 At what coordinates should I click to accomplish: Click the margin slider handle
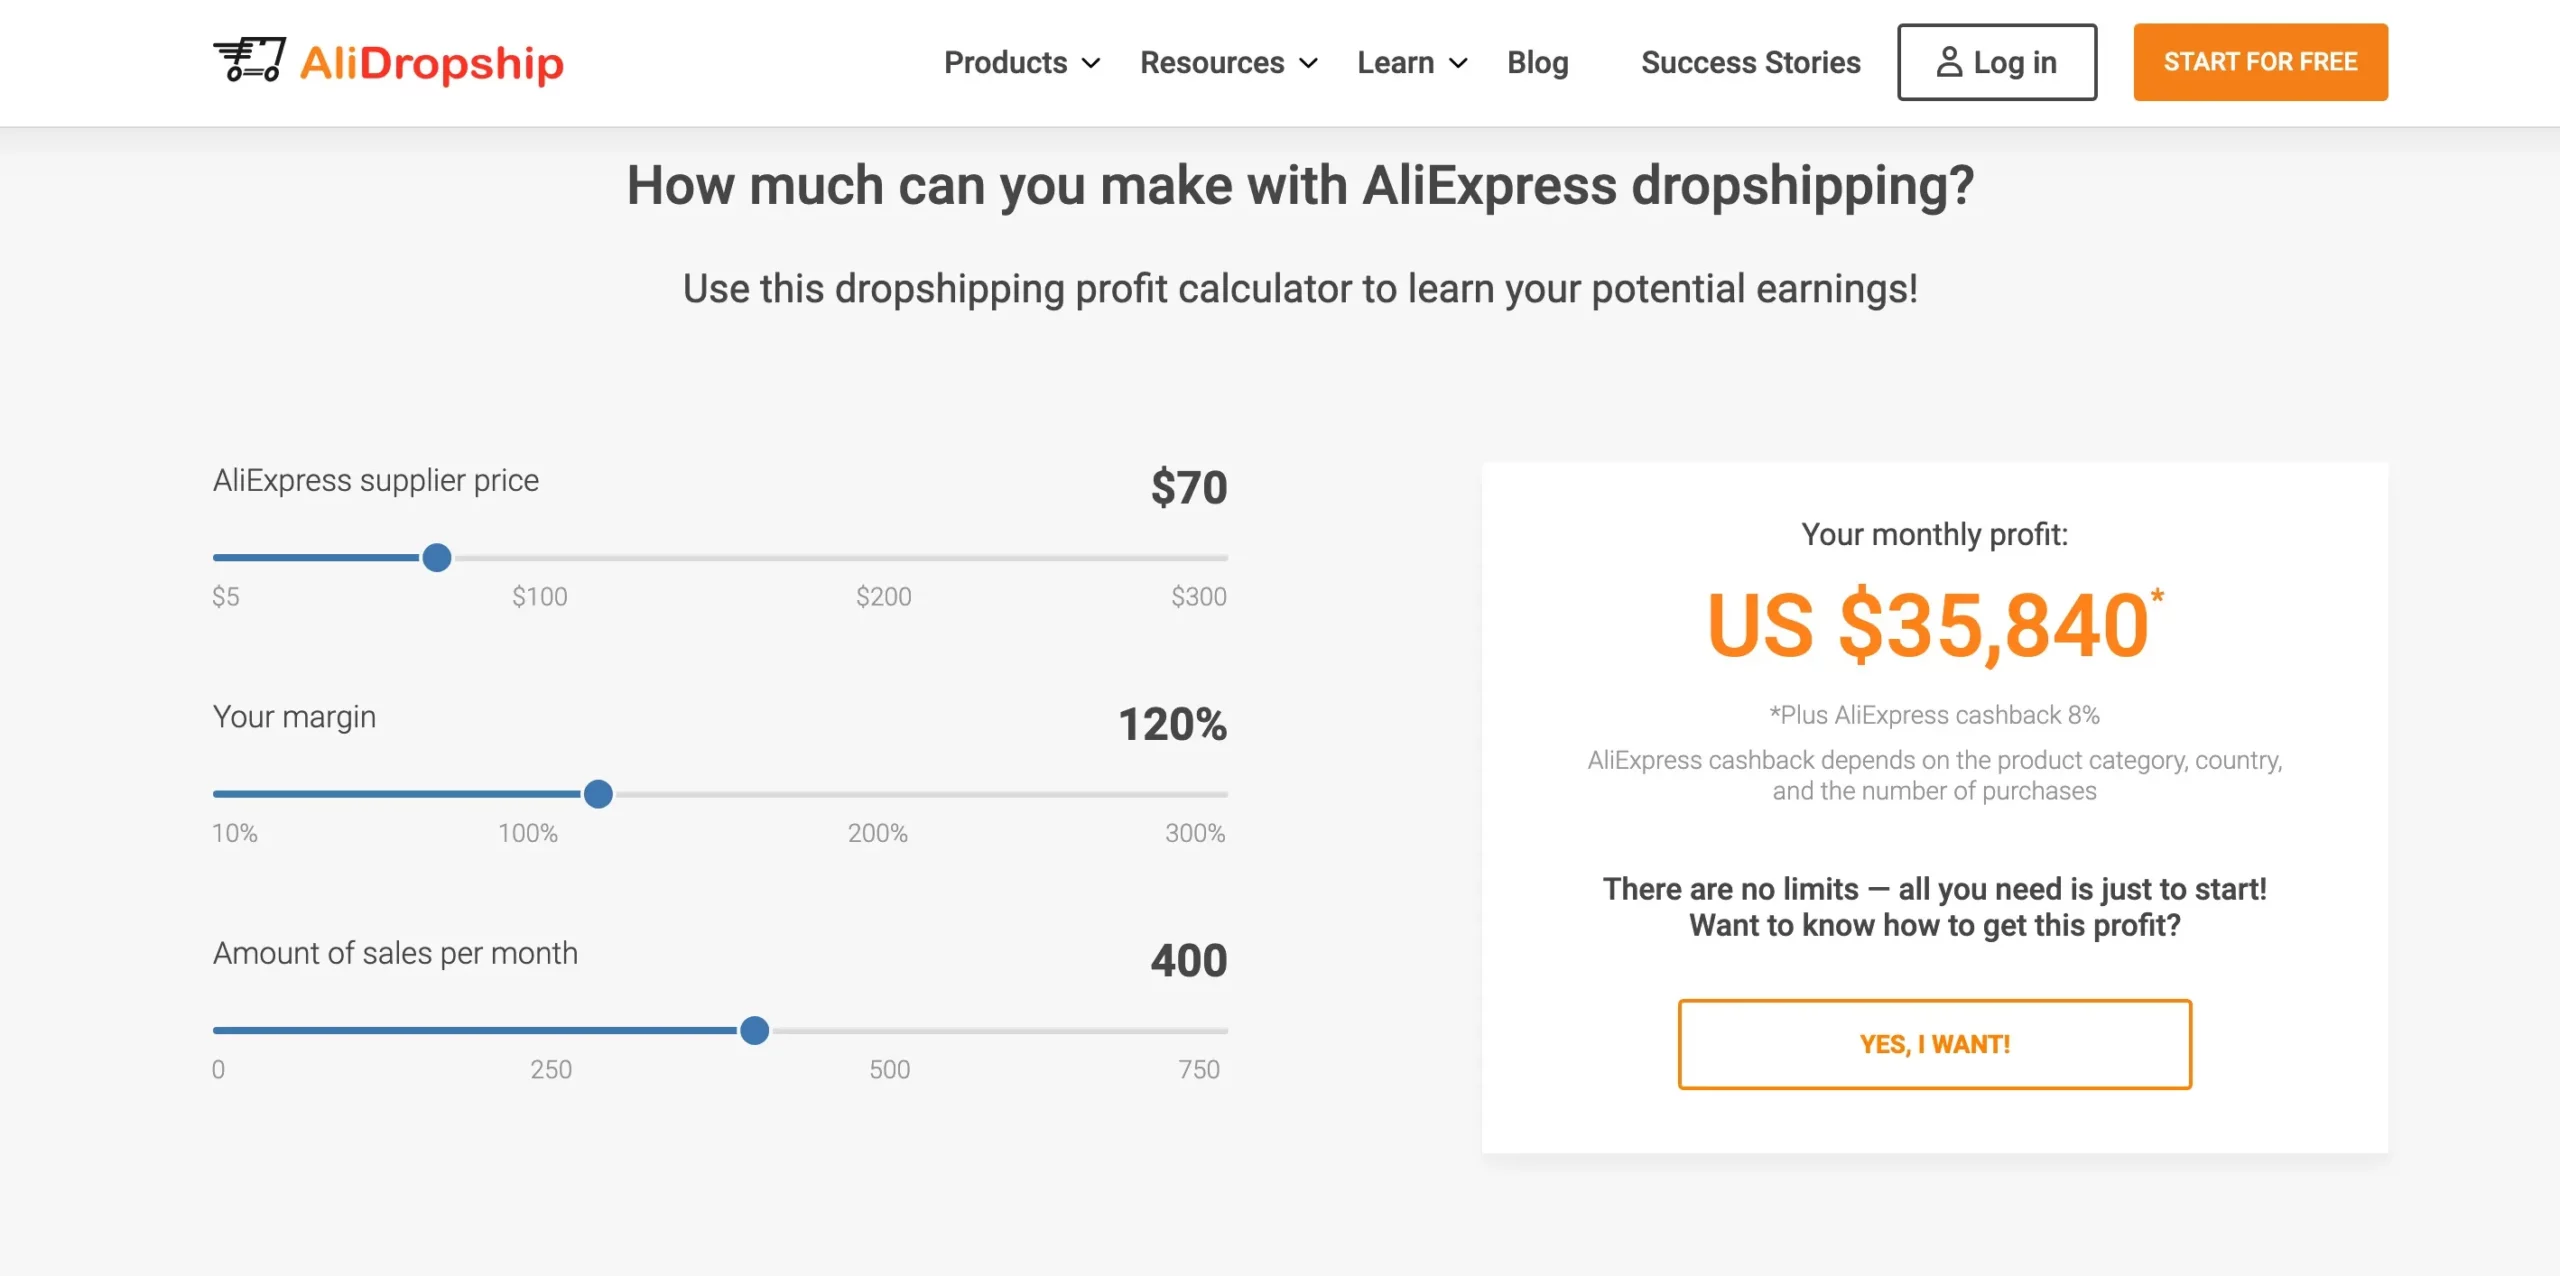[597, 793]
